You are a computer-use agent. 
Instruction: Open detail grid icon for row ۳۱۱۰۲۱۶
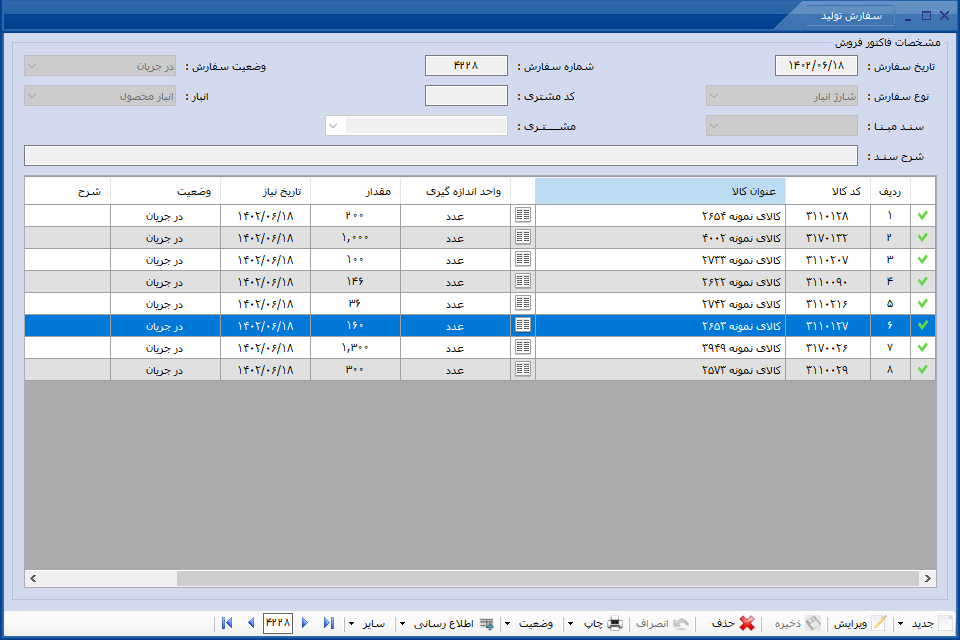pyautogui.click(x=523, y=303)
